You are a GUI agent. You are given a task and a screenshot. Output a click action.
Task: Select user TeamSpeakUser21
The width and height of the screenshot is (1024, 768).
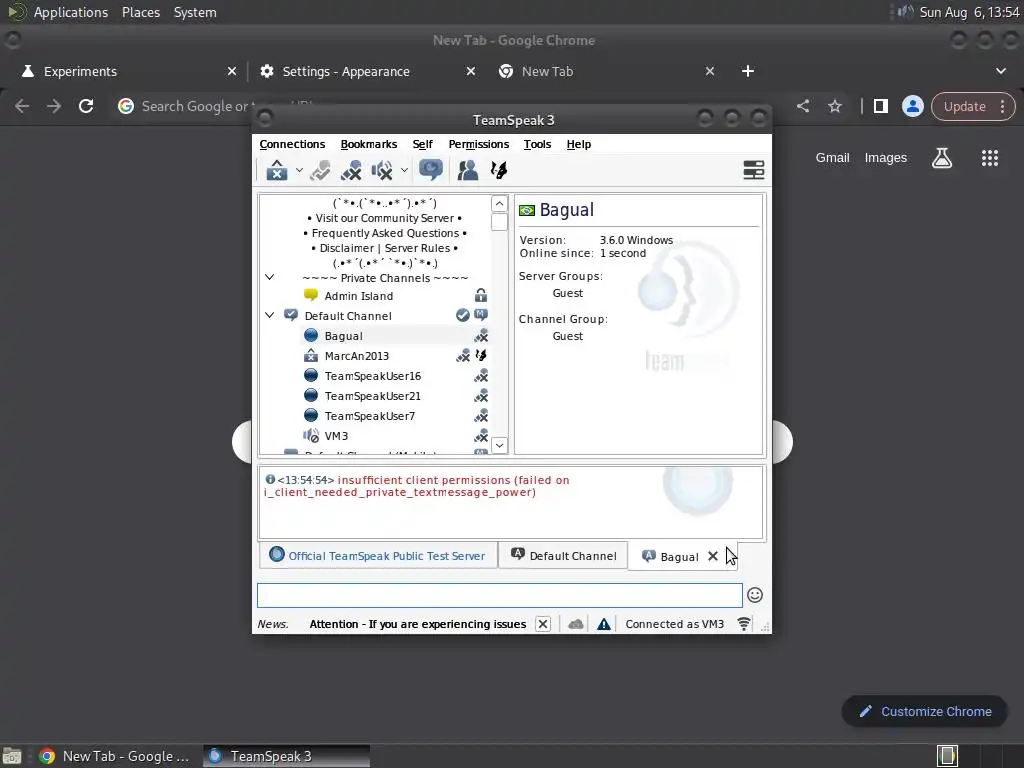point(373,396)
